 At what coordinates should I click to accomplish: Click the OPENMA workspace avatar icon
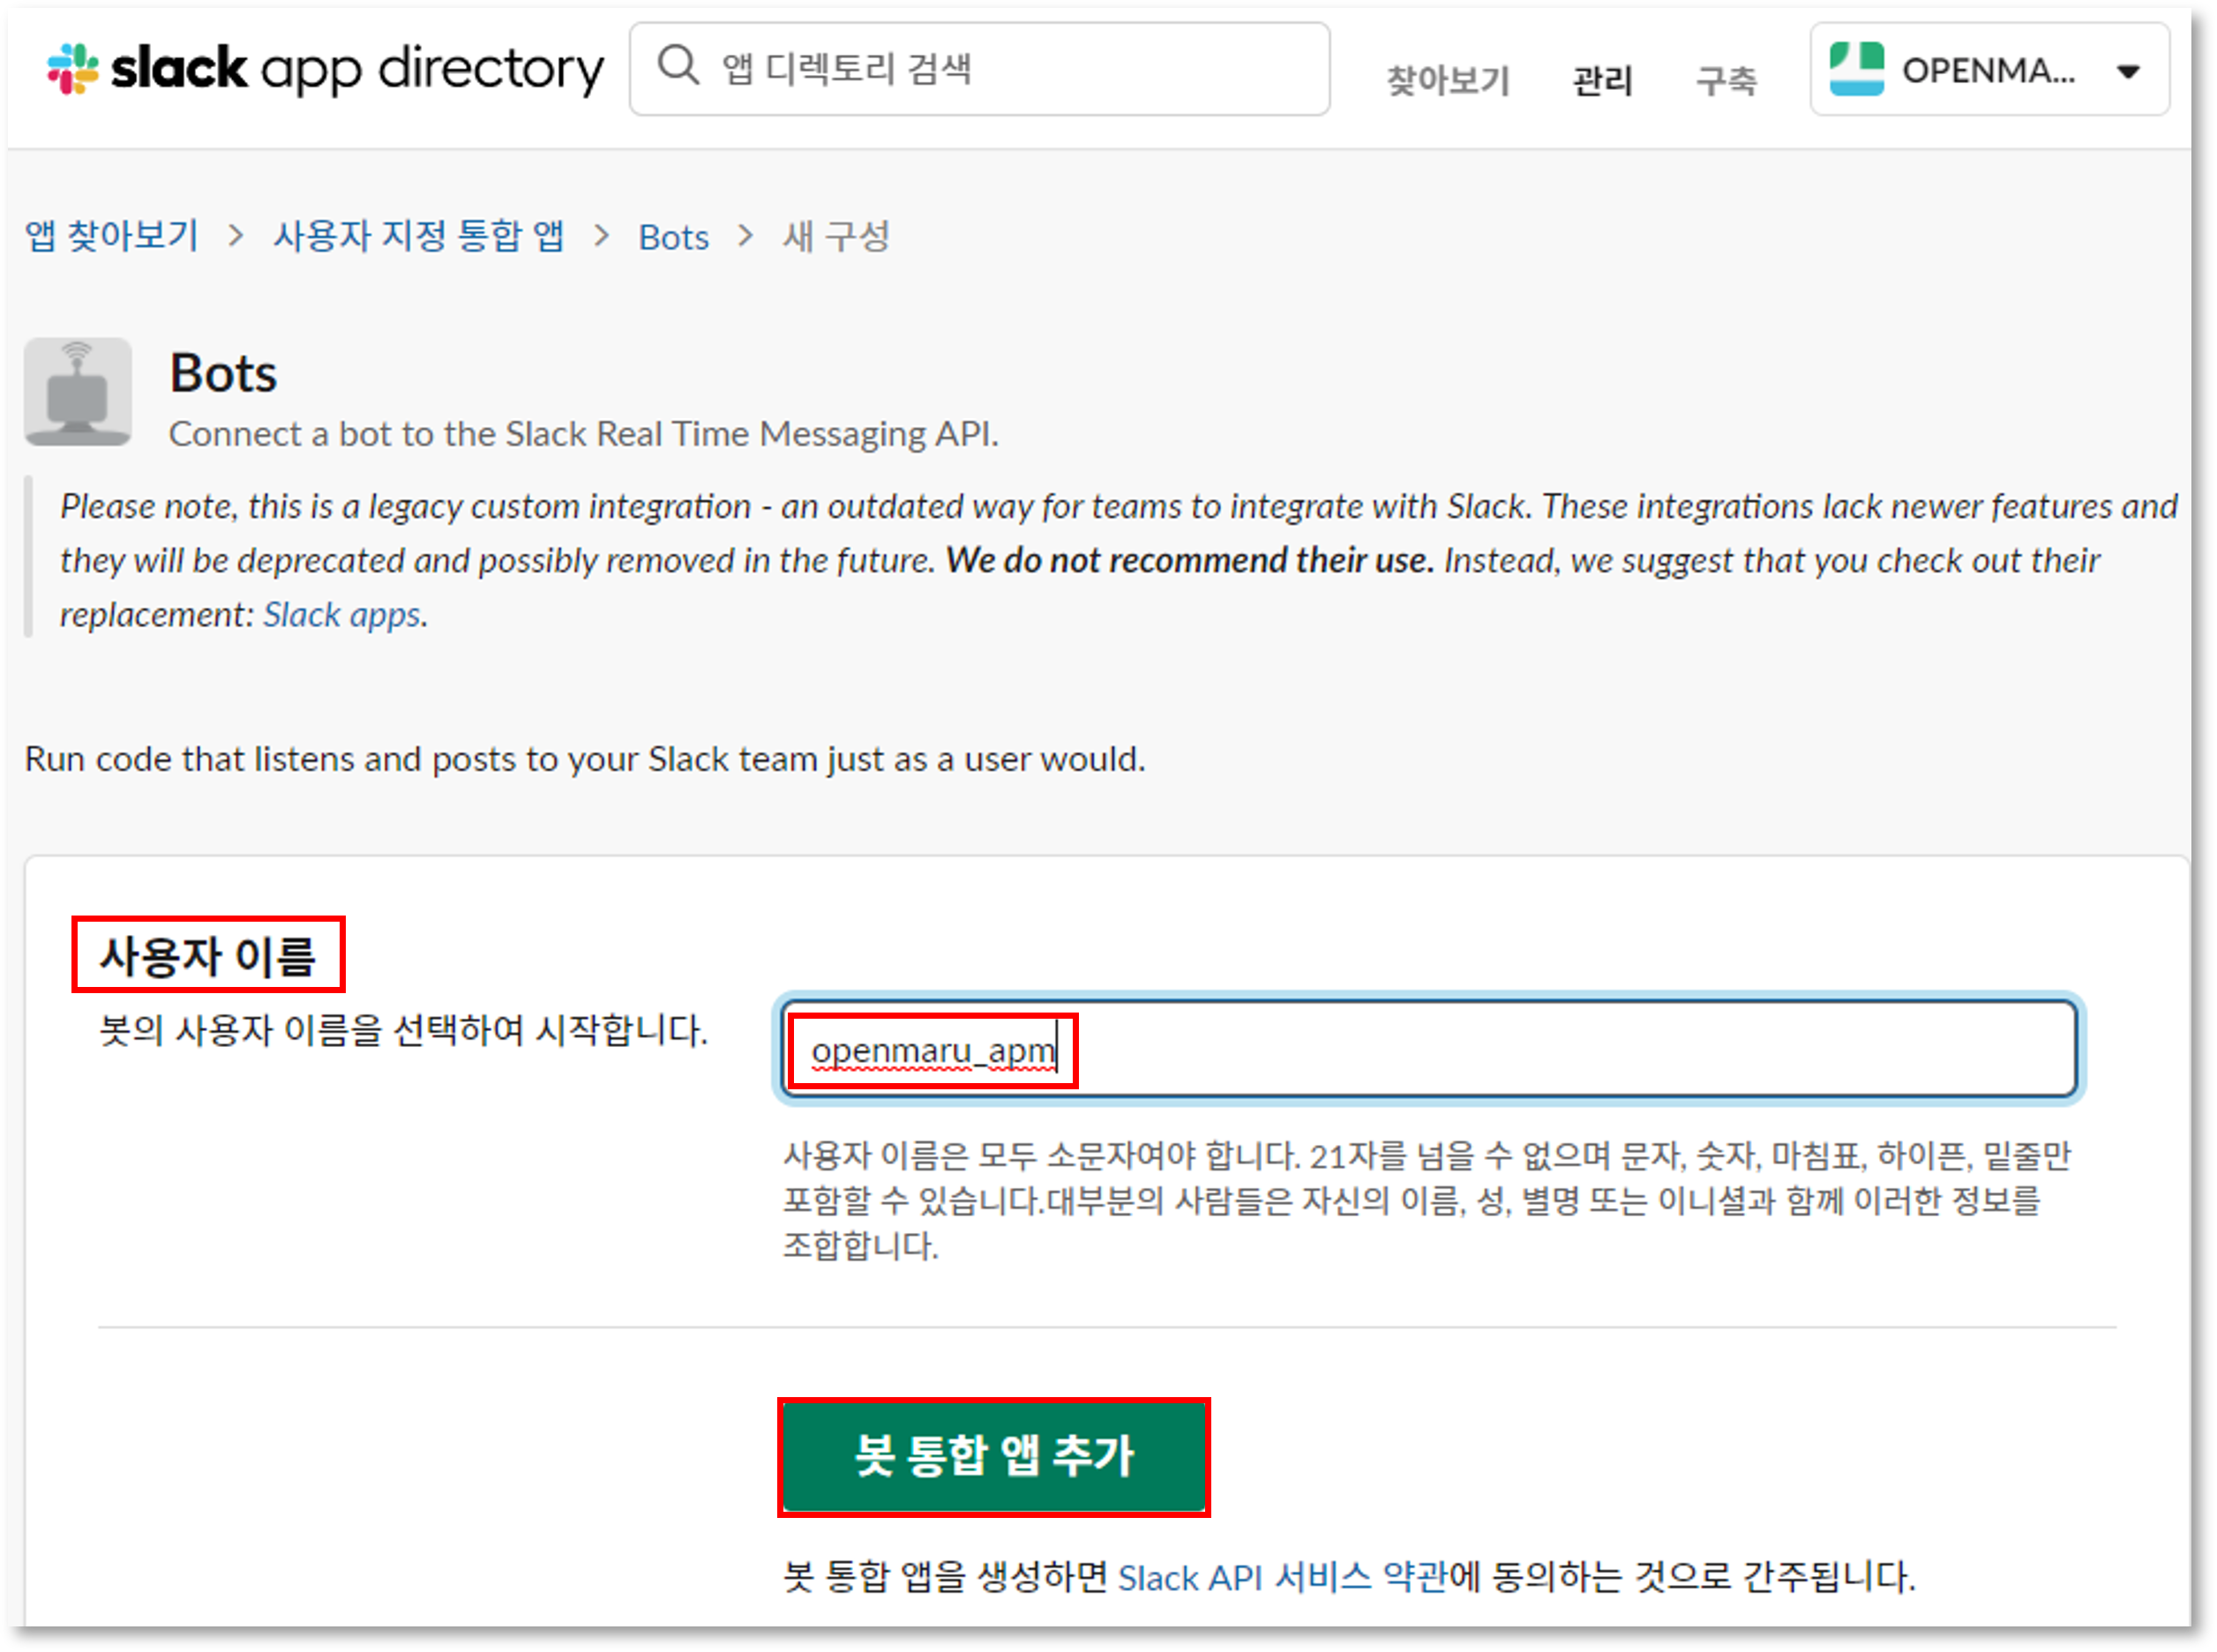(1856, 69)
